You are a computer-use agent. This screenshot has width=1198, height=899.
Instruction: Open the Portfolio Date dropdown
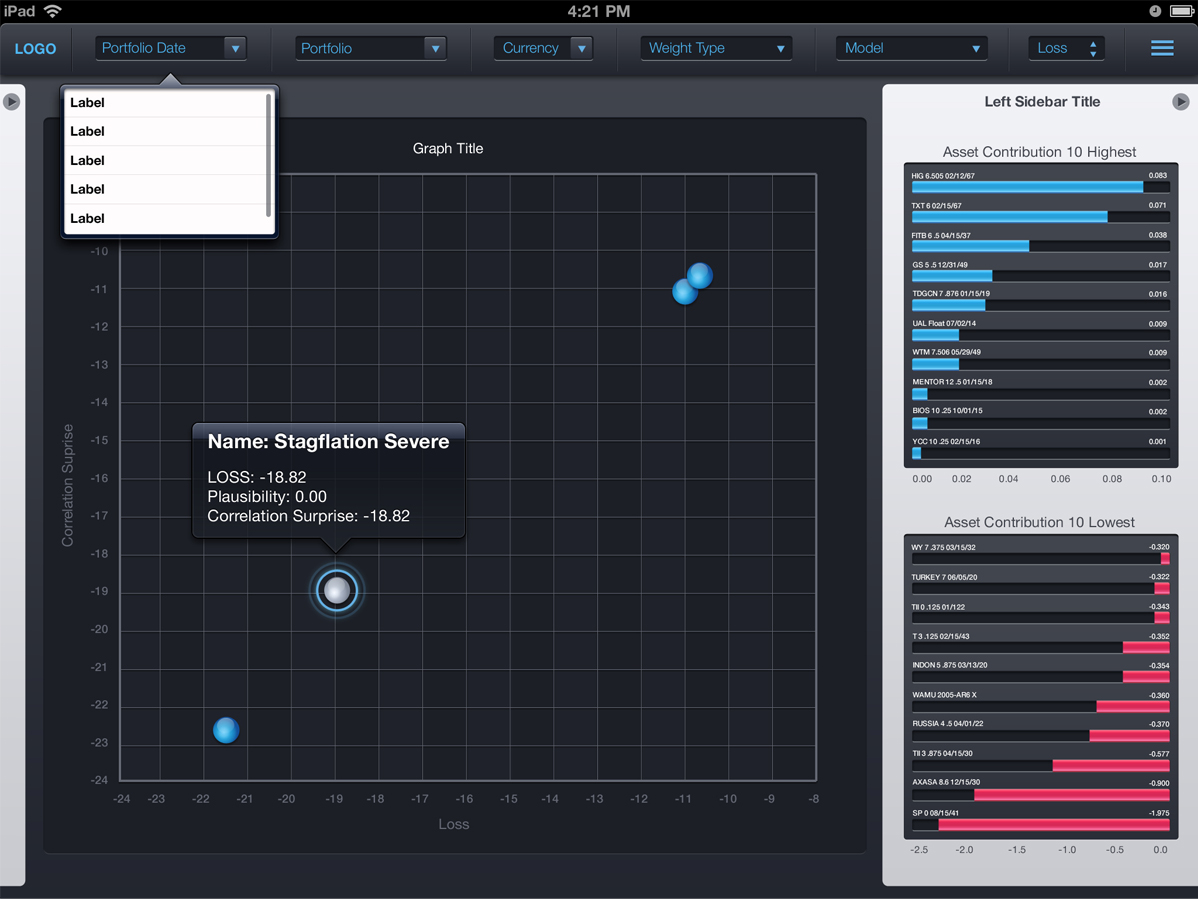[x=170, y=48]
